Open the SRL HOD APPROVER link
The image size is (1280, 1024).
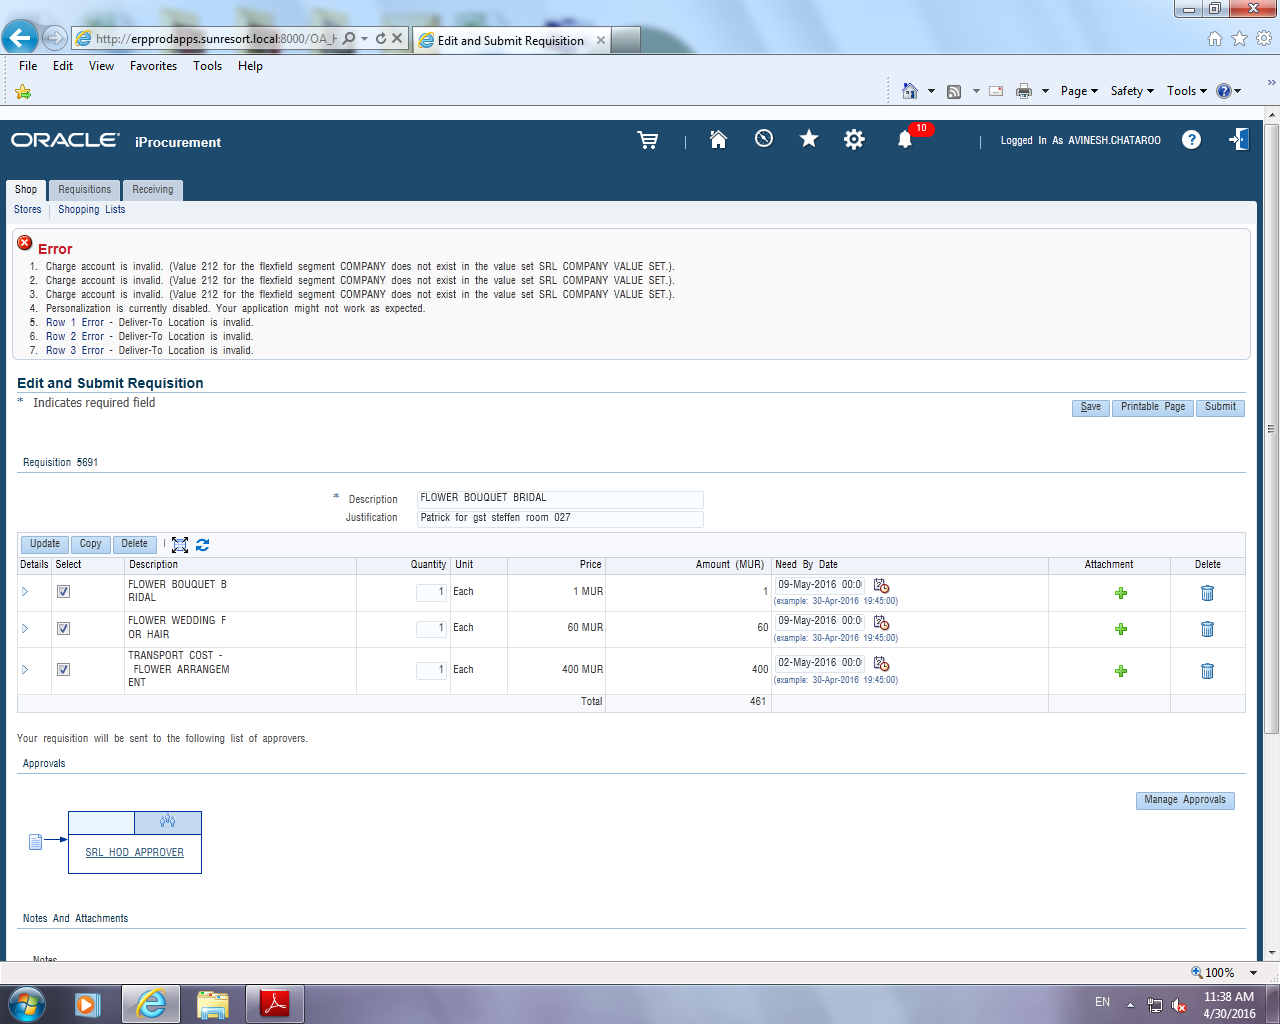point(134,853)
